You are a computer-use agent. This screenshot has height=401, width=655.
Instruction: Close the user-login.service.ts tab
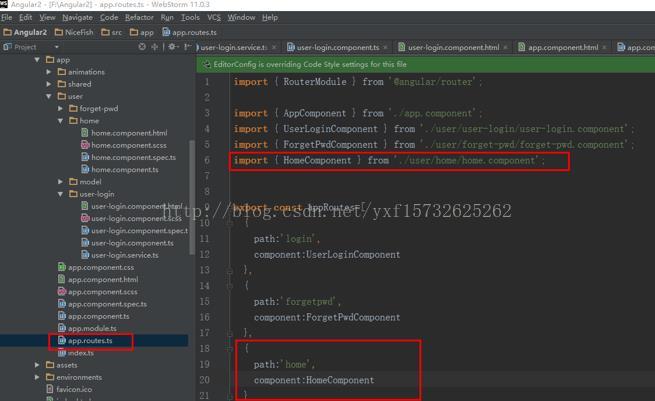274,47
